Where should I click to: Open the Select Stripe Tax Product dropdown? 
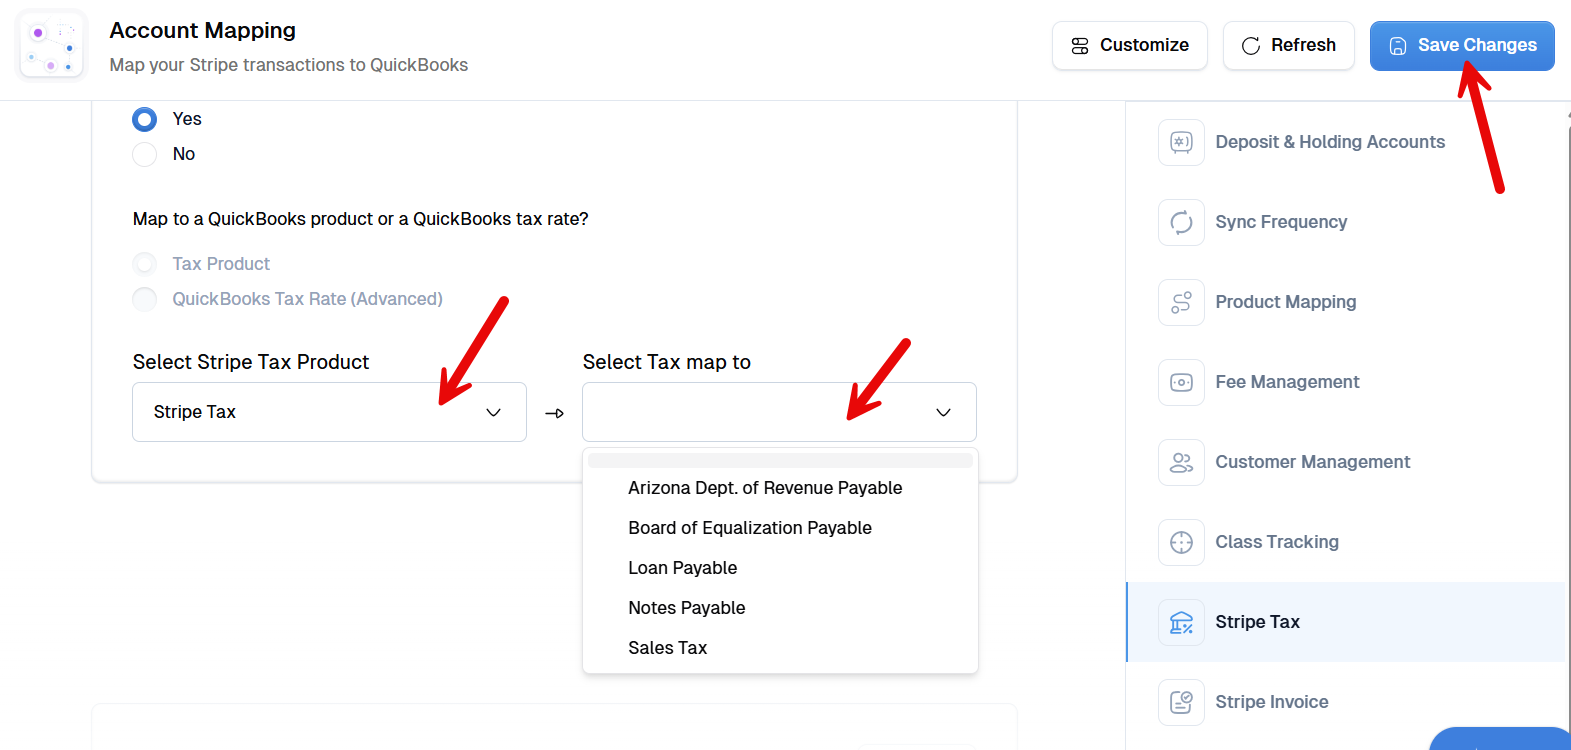point(329,412)
